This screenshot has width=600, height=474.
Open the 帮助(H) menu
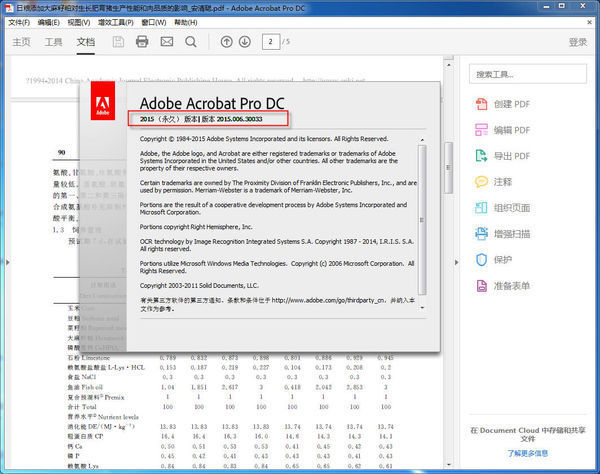click(x=186, y=23)
